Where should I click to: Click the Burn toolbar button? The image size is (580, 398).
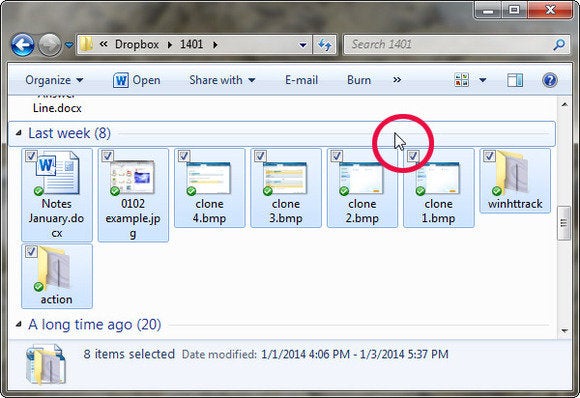[x=359, y=80]
